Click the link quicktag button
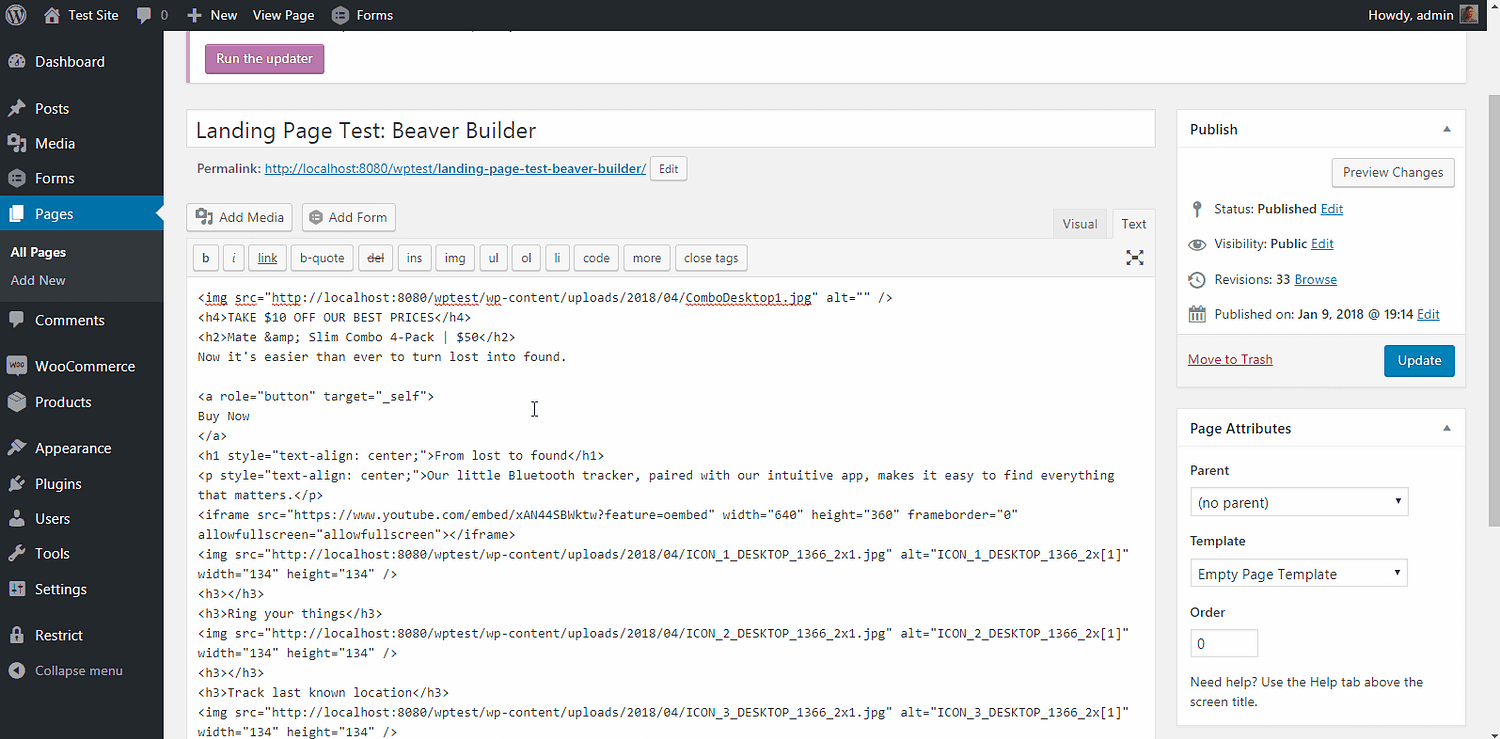The height and width of the screenshot is (739, 1500). [x=268, y=258]
